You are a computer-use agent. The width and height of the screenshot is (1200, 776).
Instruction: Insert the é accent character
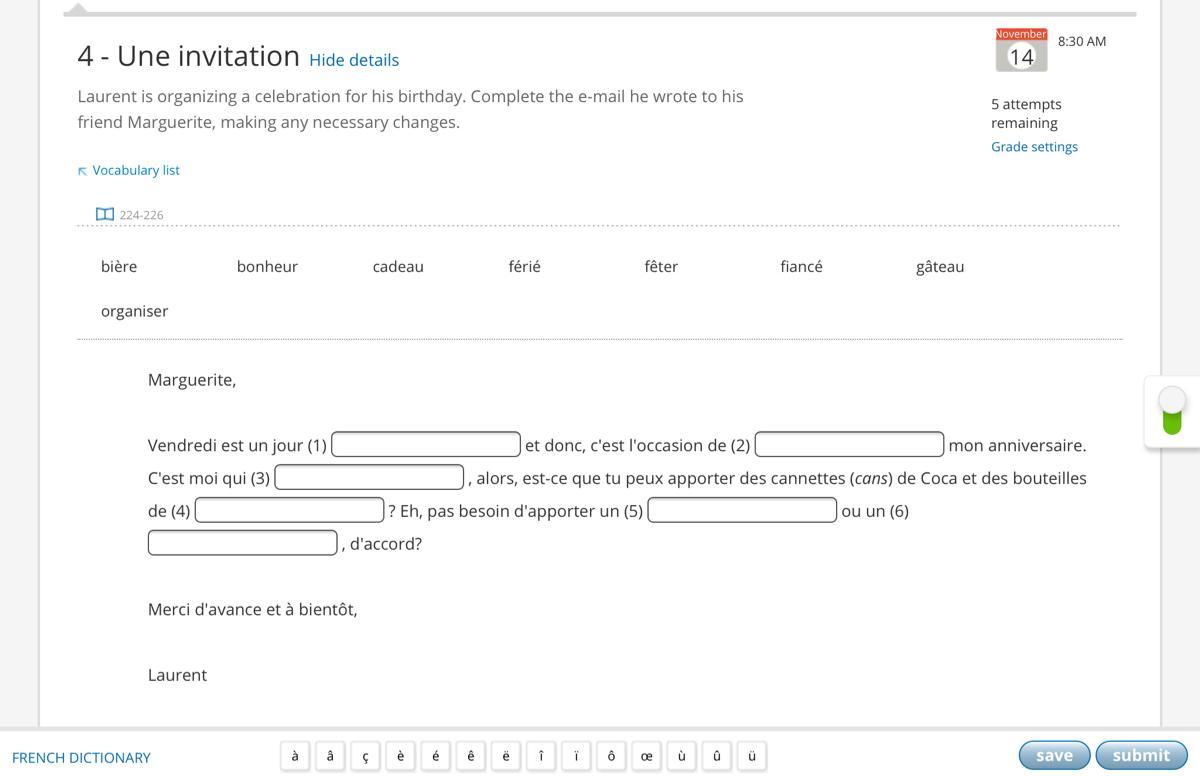click(x=435, y=756)
